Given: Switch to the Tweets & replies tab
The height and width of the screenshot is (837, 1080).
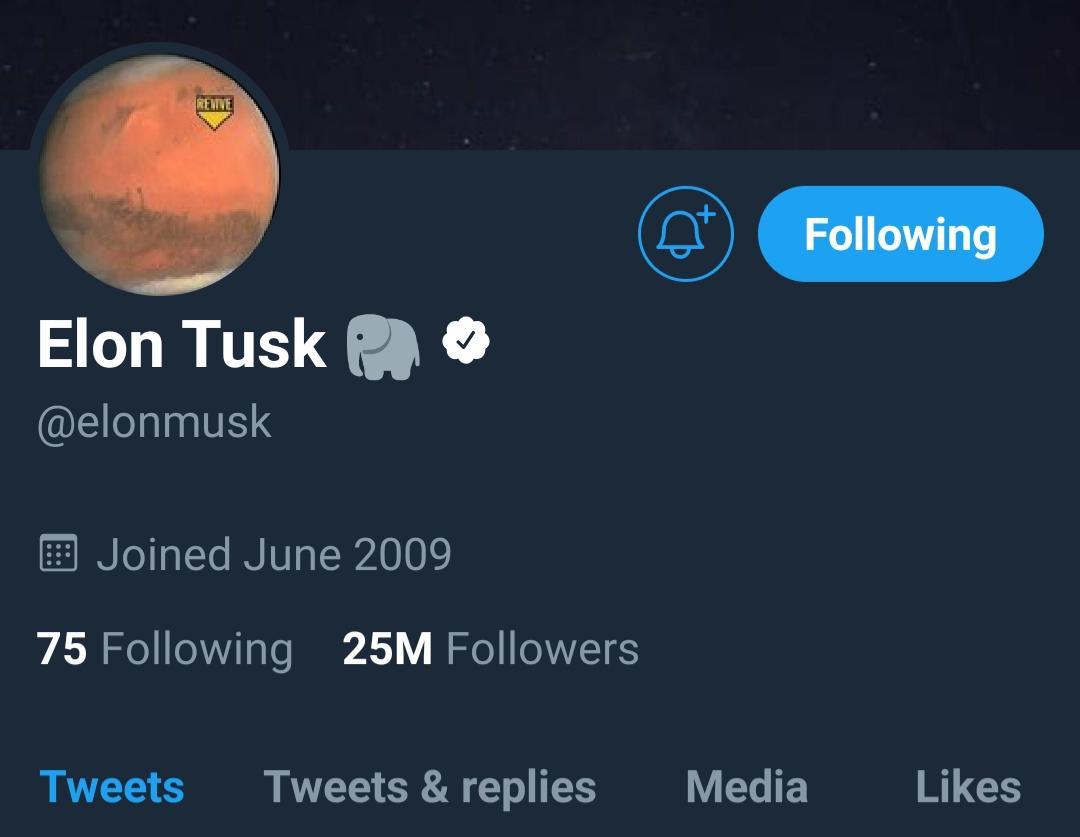Looking at the screenshot, I should (x=430, y=787).
